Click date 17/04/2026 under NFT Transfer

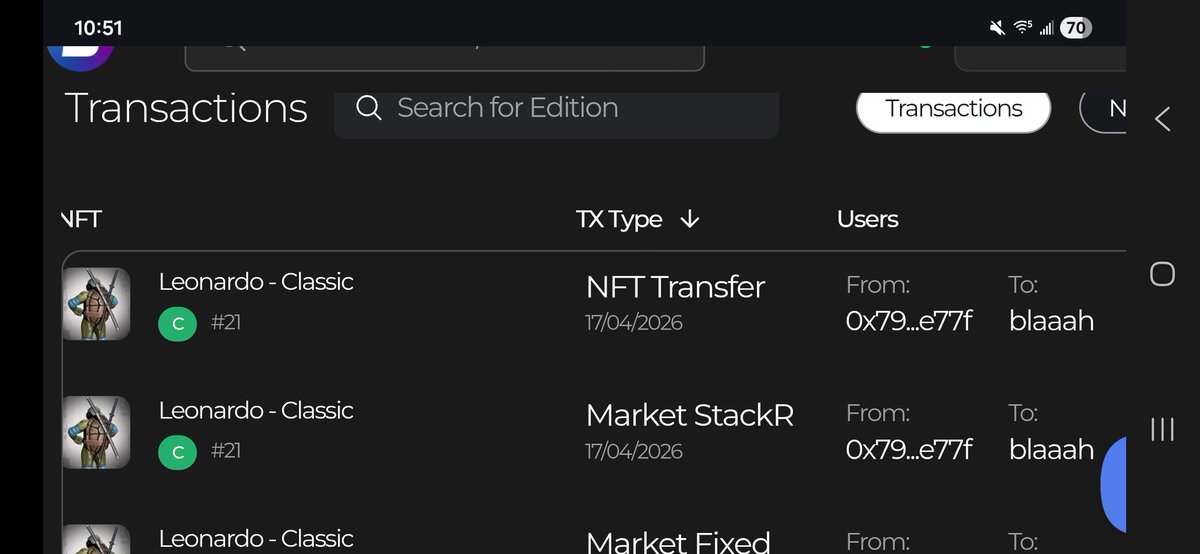coord(634,323)
